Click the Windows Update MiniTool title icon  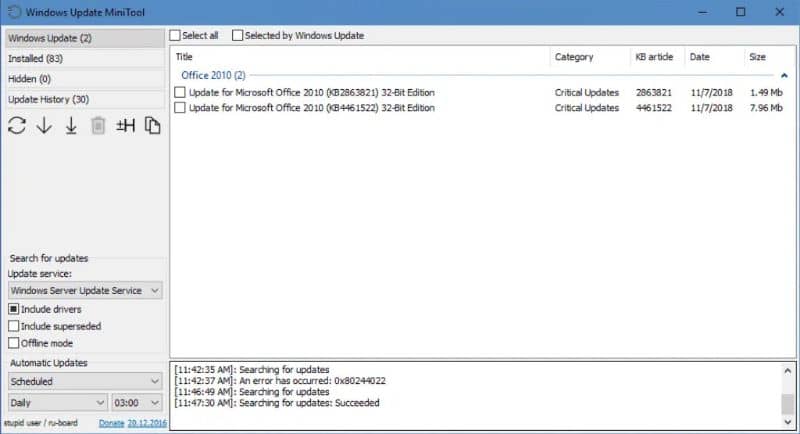point(14,12)
